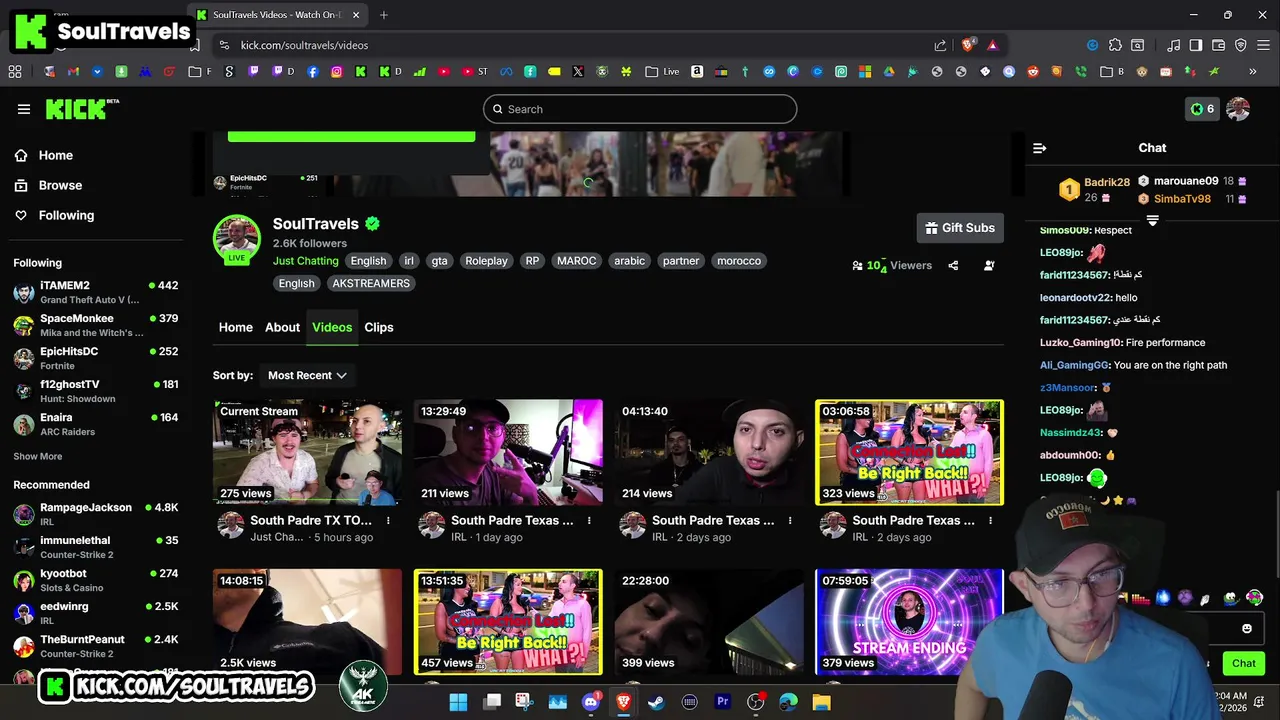Open f12ghostTV channel in Following list

[96, 391]
